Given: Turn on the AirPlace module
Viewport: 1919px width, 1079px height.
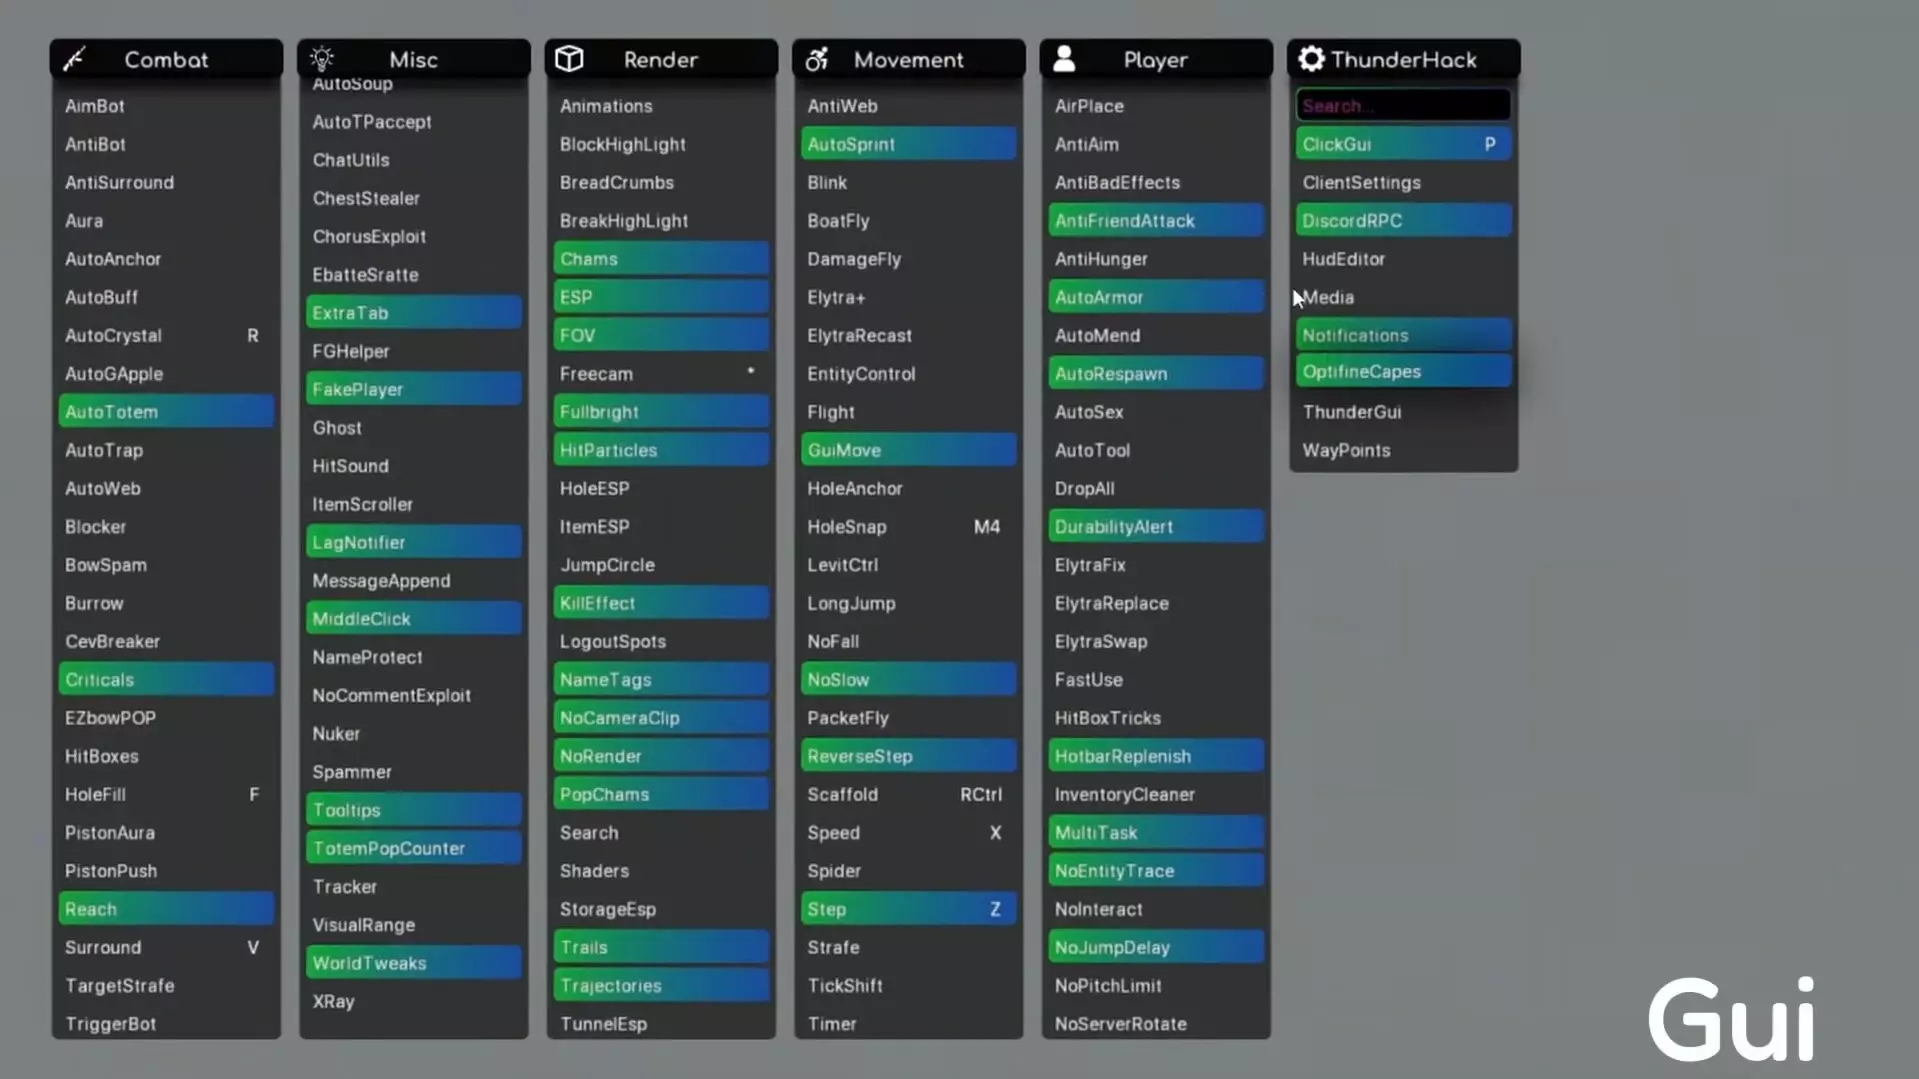Looking at the screenshot, I should point(1156,106).
